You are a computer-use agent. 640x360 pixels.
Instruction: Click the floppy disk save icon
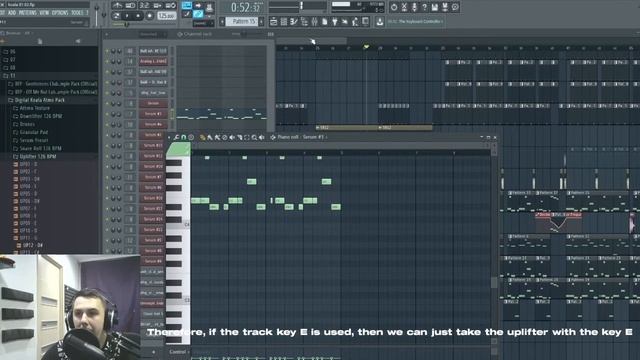[435, 7]
